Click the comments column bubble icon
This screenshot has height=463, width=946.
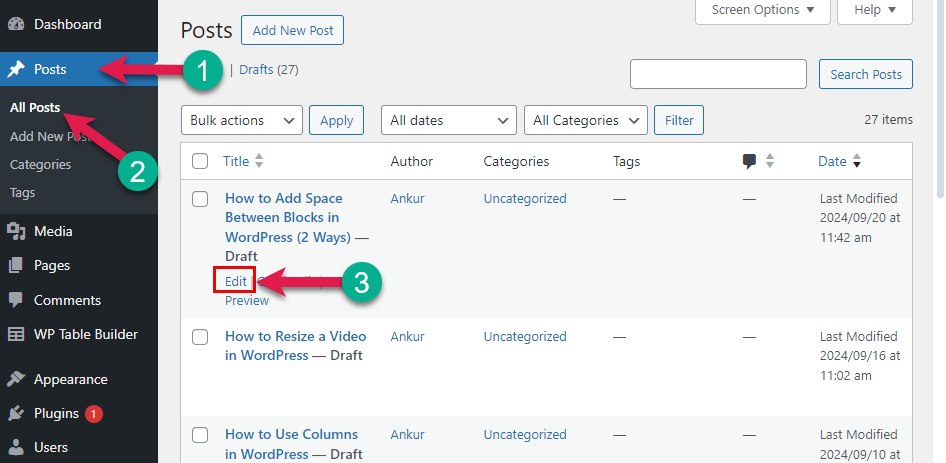pos(749,162)
